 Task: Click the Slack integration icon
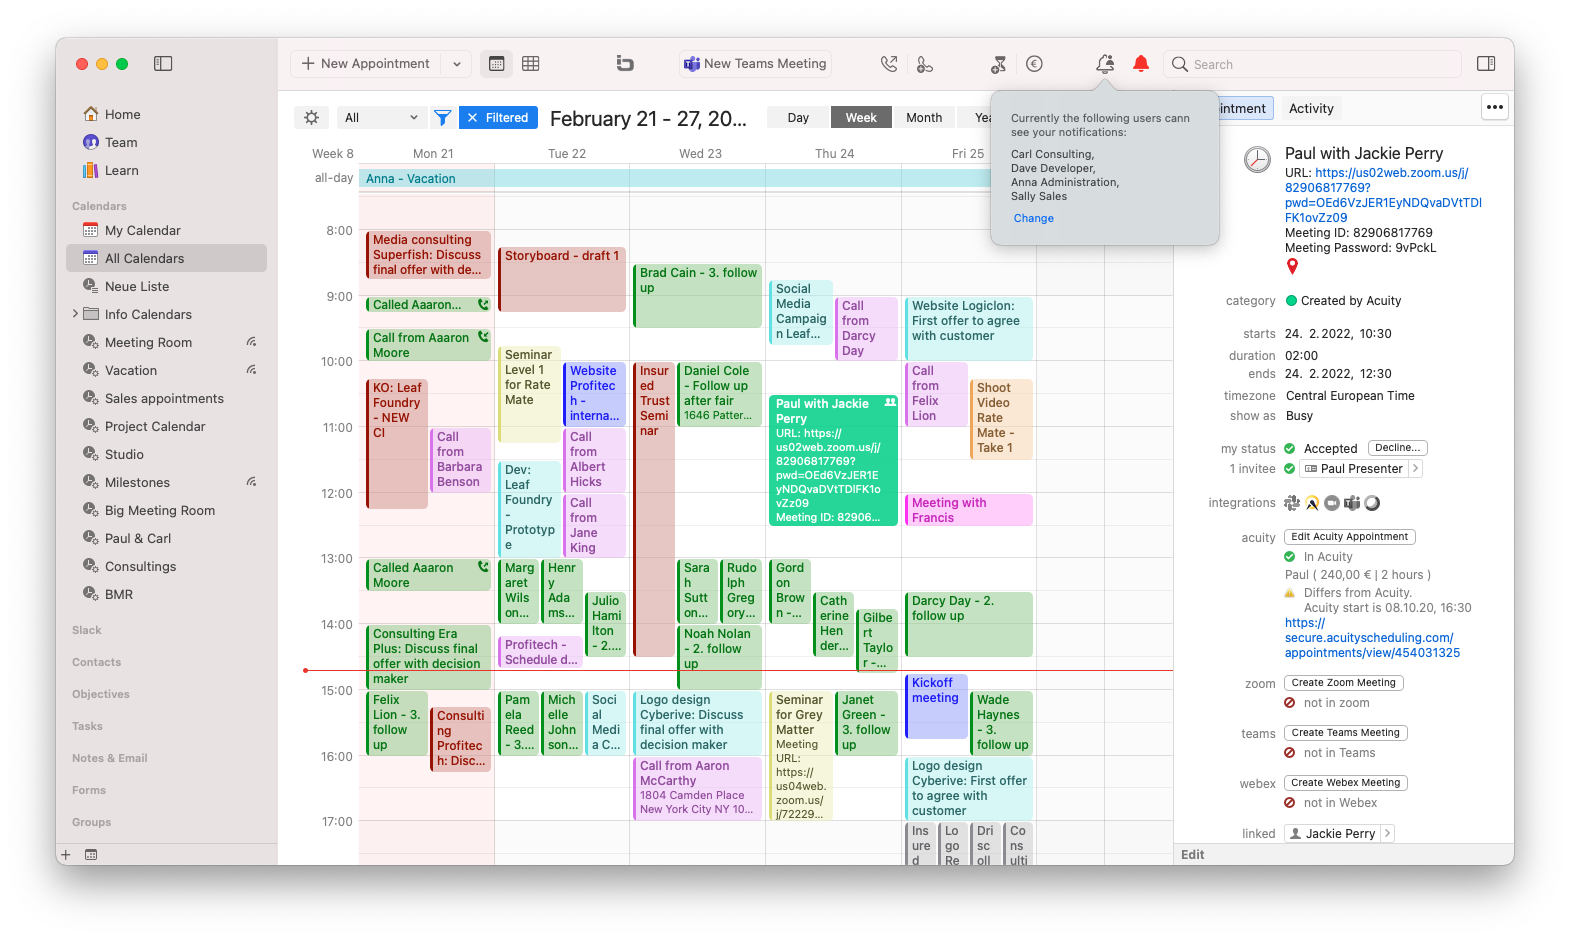(x=1293, y=503)
